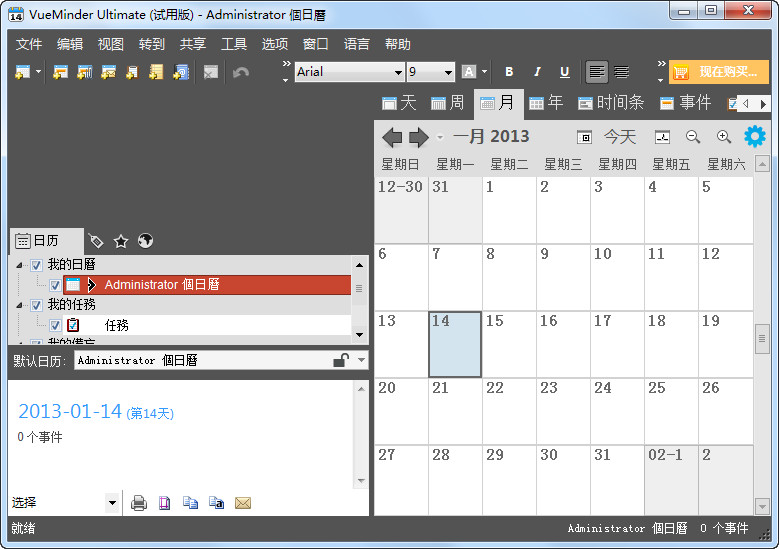
Task: Toggle the 任務 checkbox
Action: [55, 325]
